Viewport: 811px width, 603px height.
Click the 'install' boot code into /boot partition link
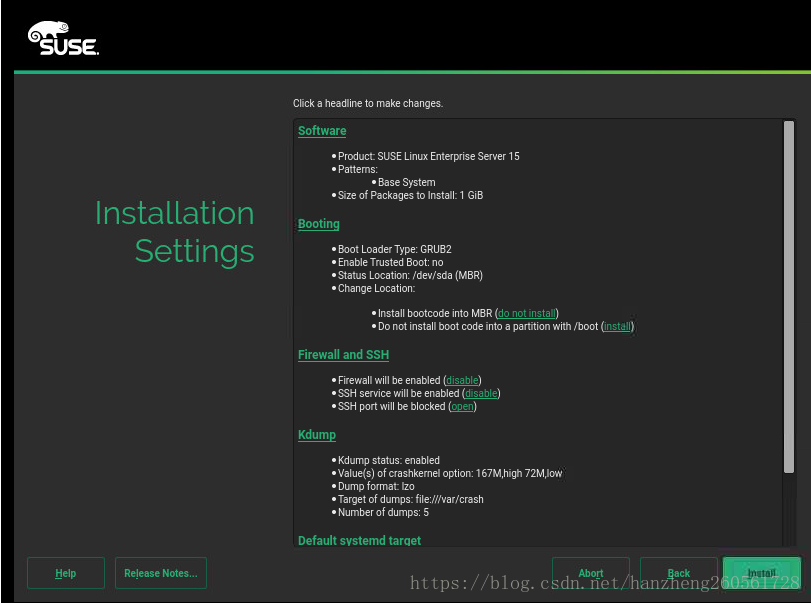tap(617, 326)
